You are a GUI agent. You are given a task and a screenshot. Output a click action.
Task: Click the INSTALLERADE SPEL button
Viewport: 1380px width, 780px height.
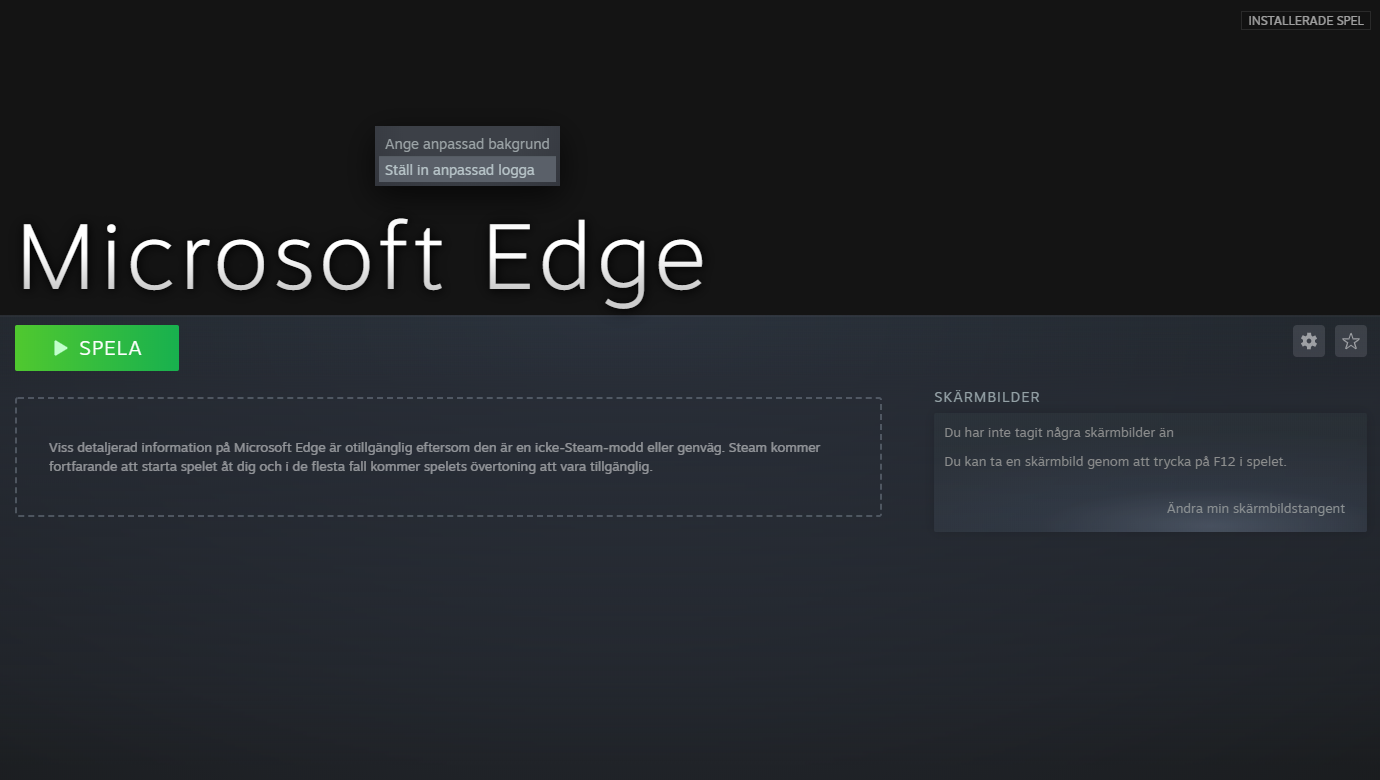[x=1305, y=21]
